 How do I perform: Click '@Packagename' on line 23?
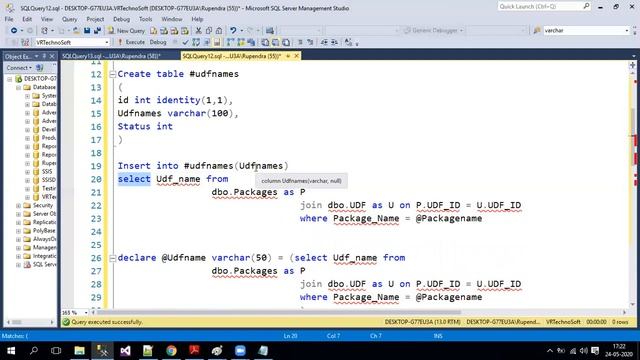click(x=449, y=218)
